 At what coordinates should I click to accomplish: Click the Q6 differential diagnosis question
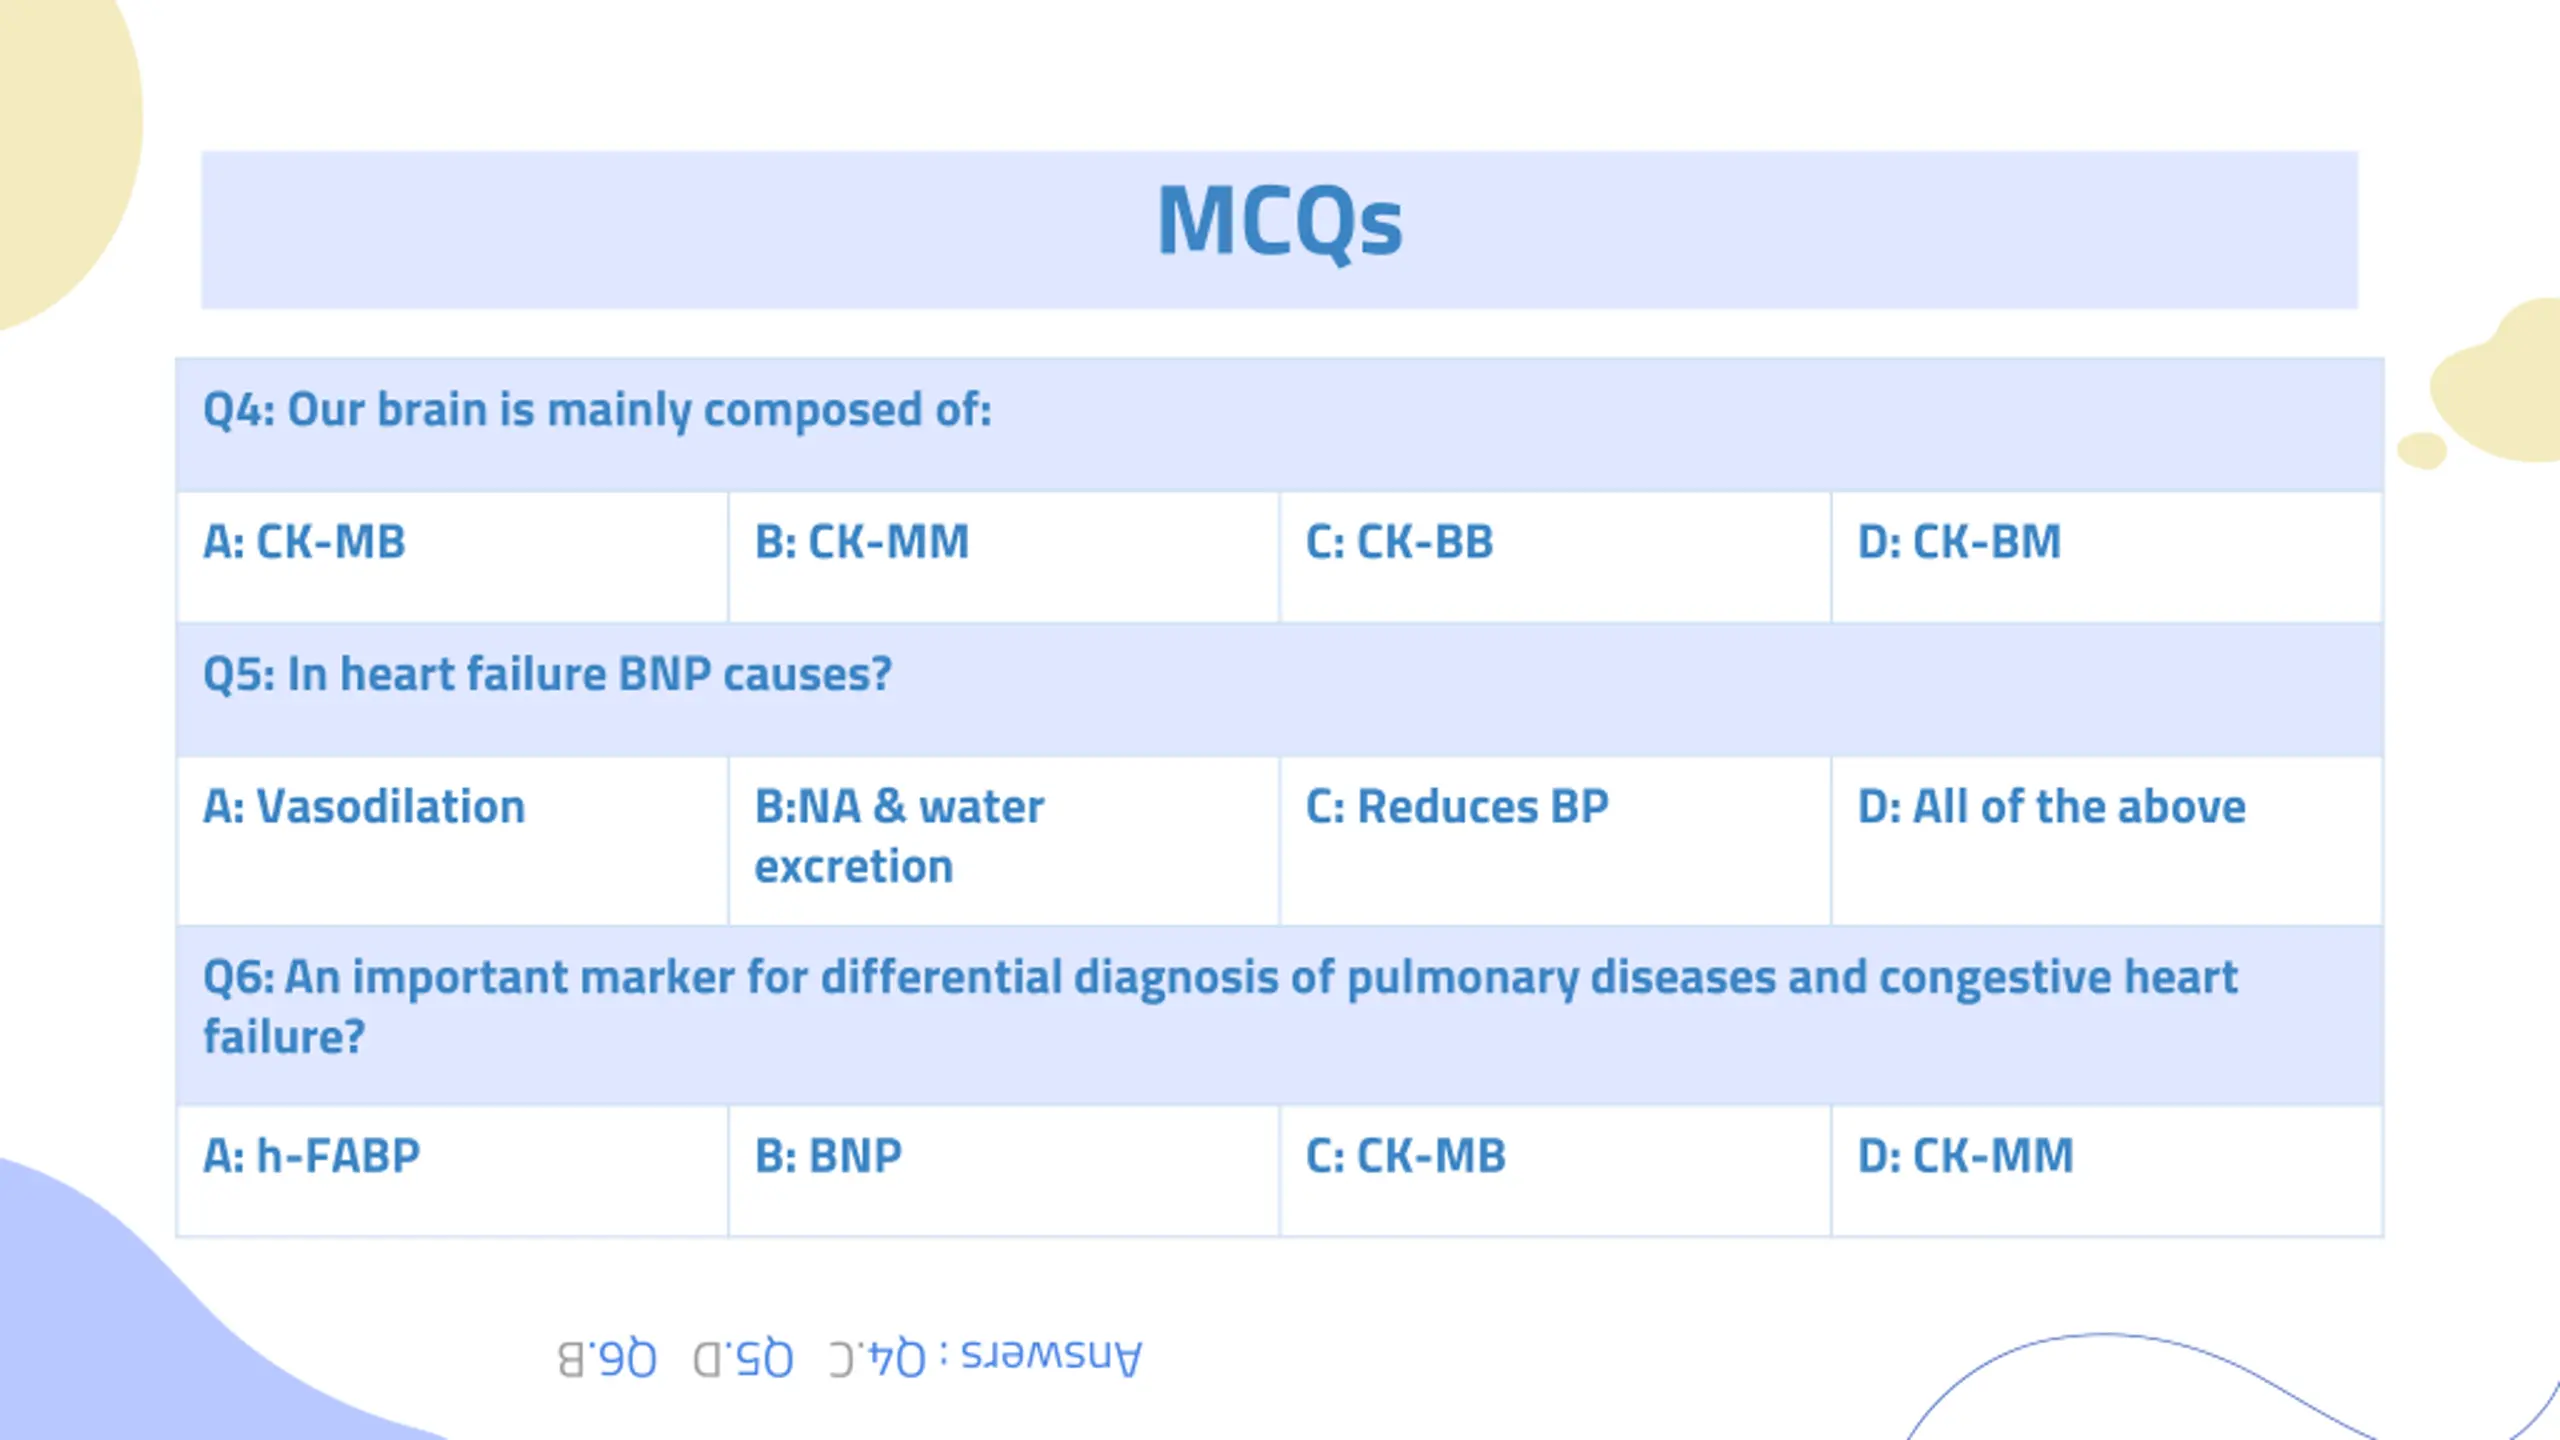(x=1220, y=1007)
